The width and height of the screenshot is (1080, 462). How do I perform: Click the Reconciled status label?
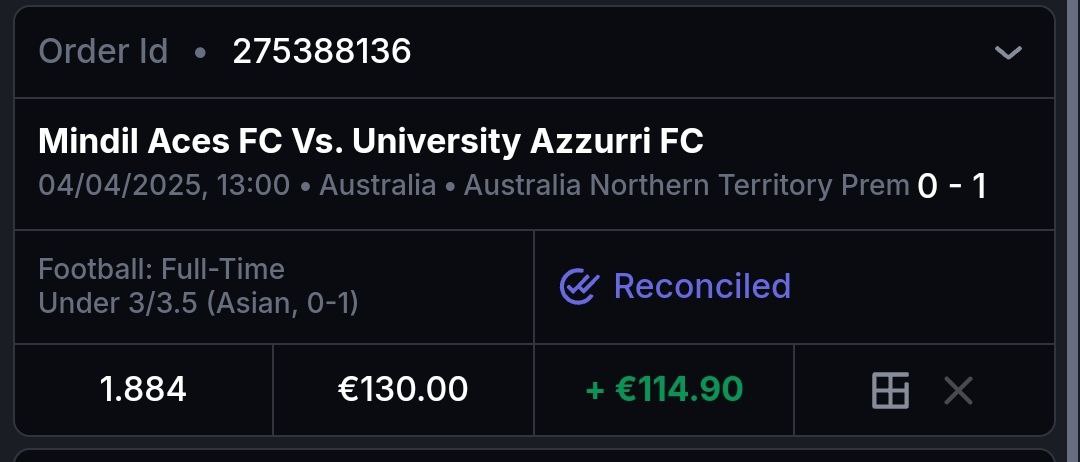702,287
